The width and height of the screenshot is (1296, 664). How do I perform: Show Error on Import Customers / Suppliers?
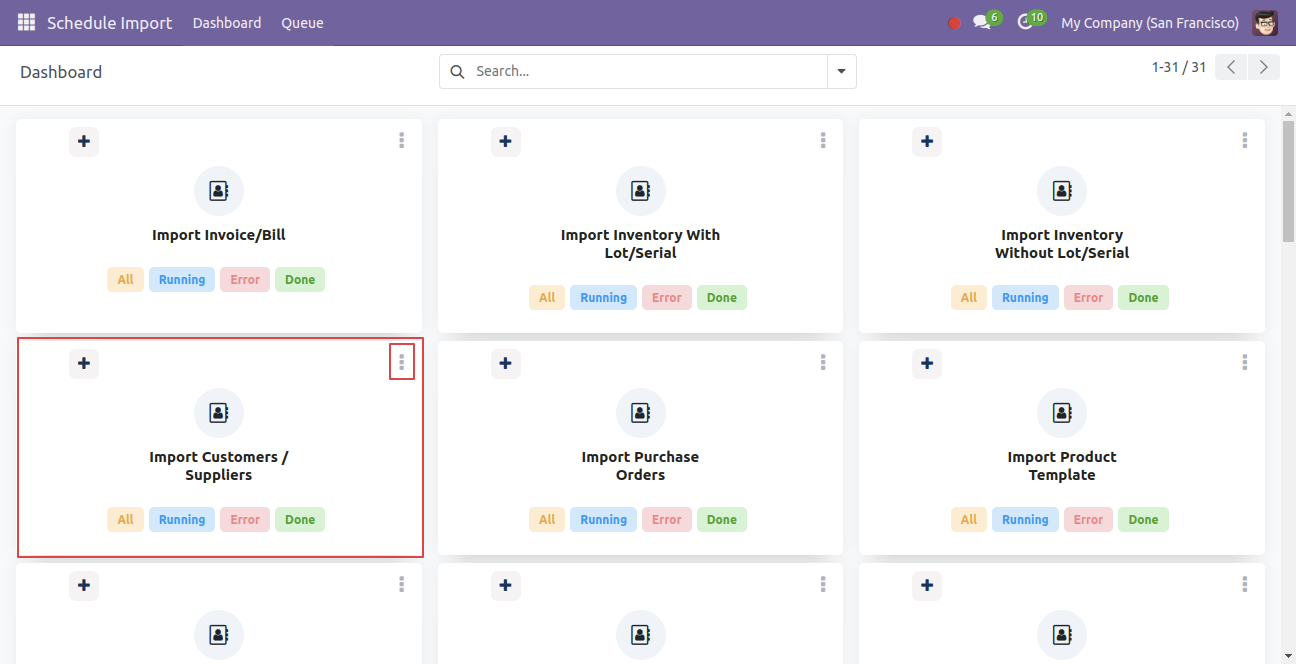245,520
